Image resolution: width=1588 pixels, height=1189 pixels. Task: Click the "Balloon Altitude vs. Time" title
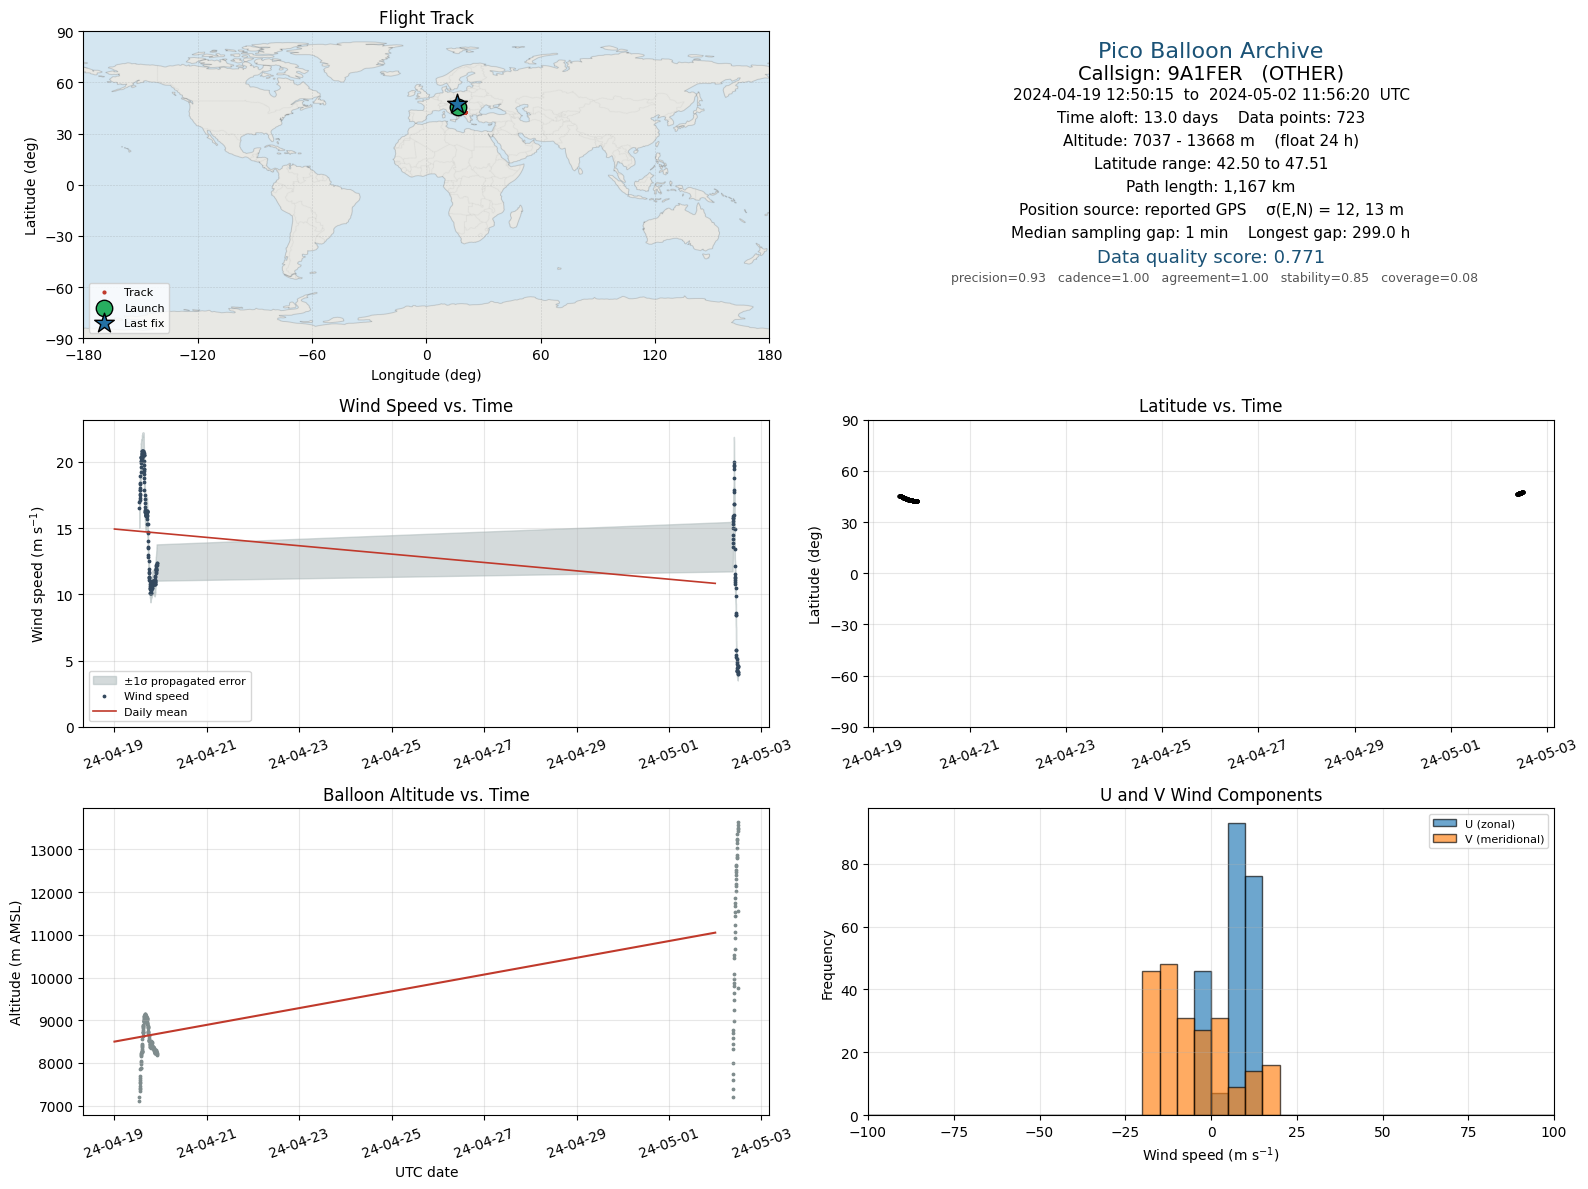pos(426,795)
